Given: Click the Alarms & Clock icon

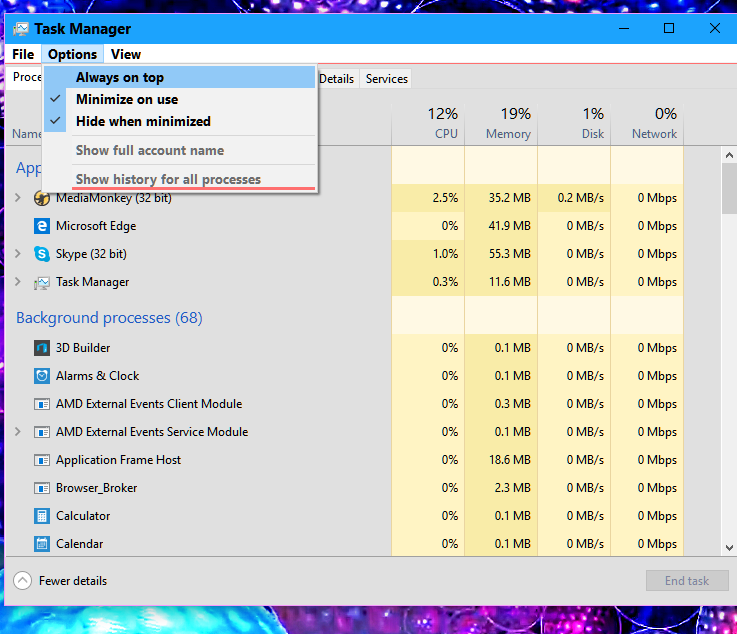Looking at the screenshot, I should (42, 376).
